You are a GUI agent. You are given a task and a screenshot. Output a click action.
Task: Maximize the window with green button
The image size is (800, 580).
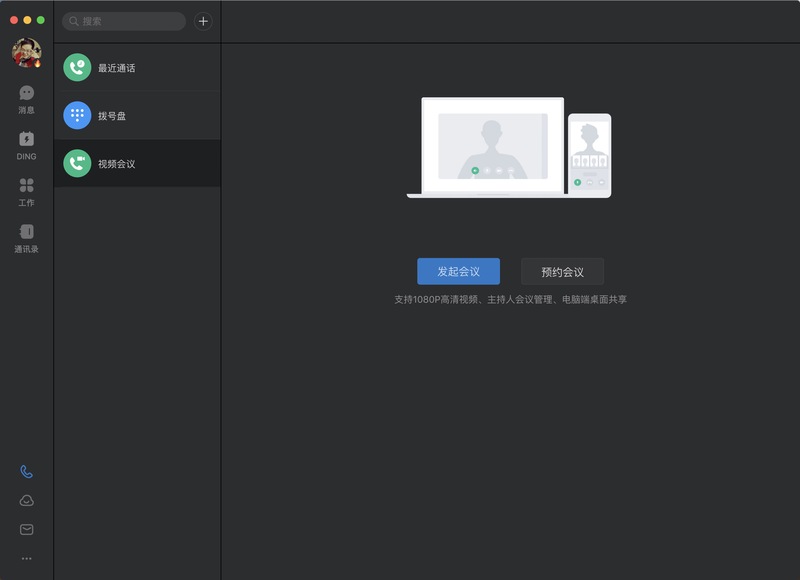point(41,20)
